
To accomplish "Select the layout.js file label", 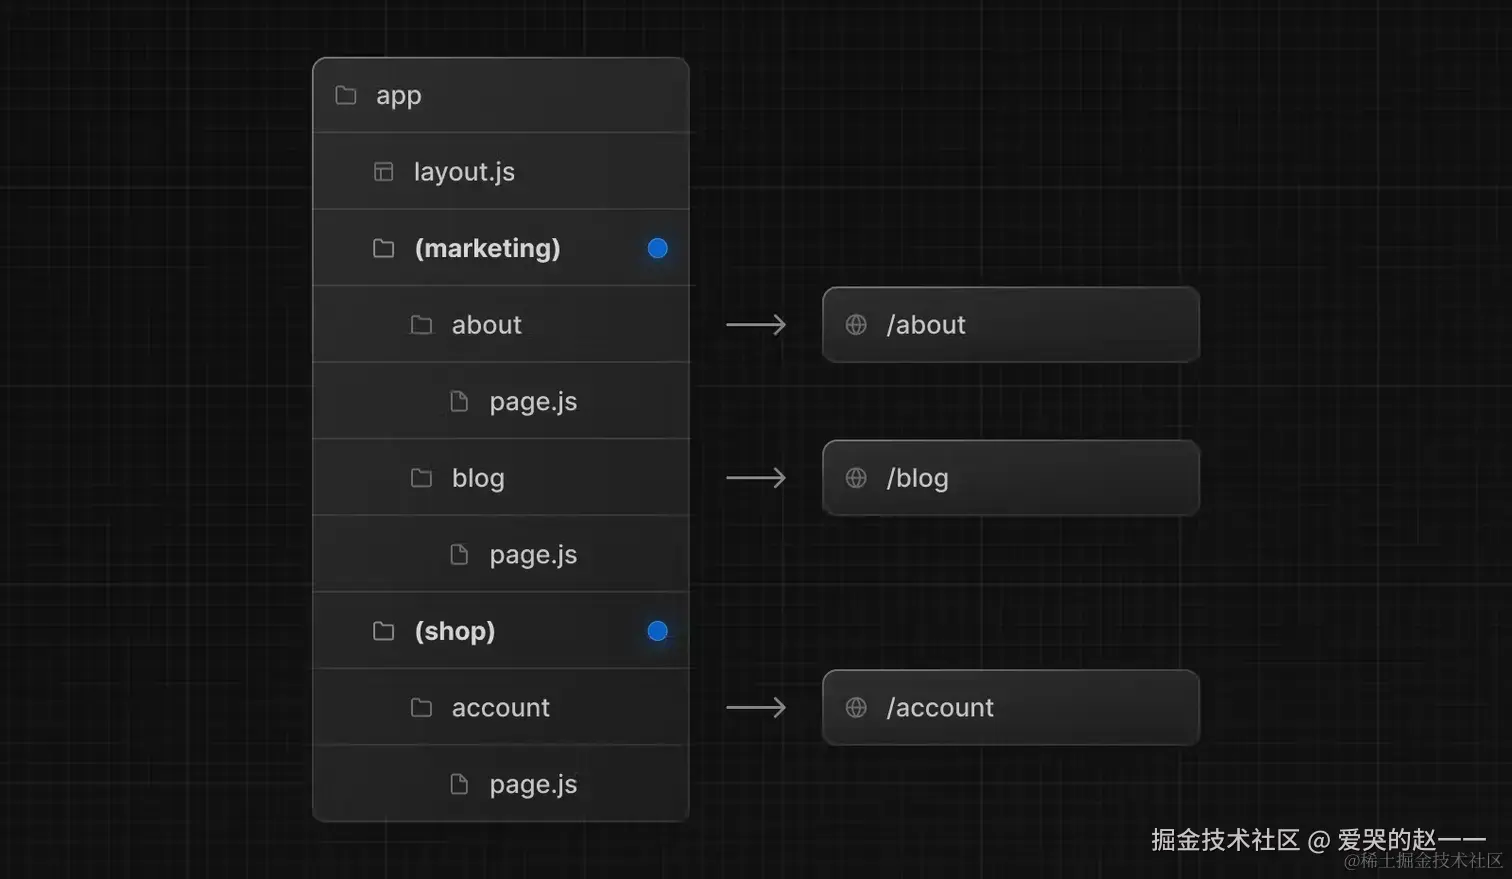I will point(464,172).
